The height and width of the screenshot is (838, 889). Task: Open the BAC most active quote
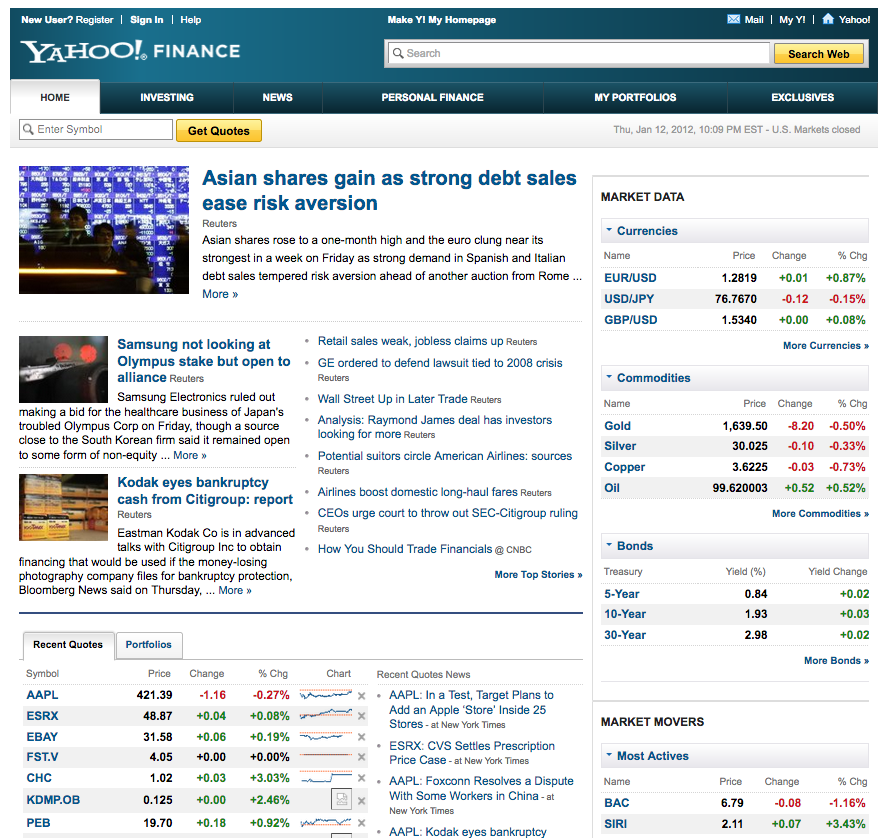point(617,803)
